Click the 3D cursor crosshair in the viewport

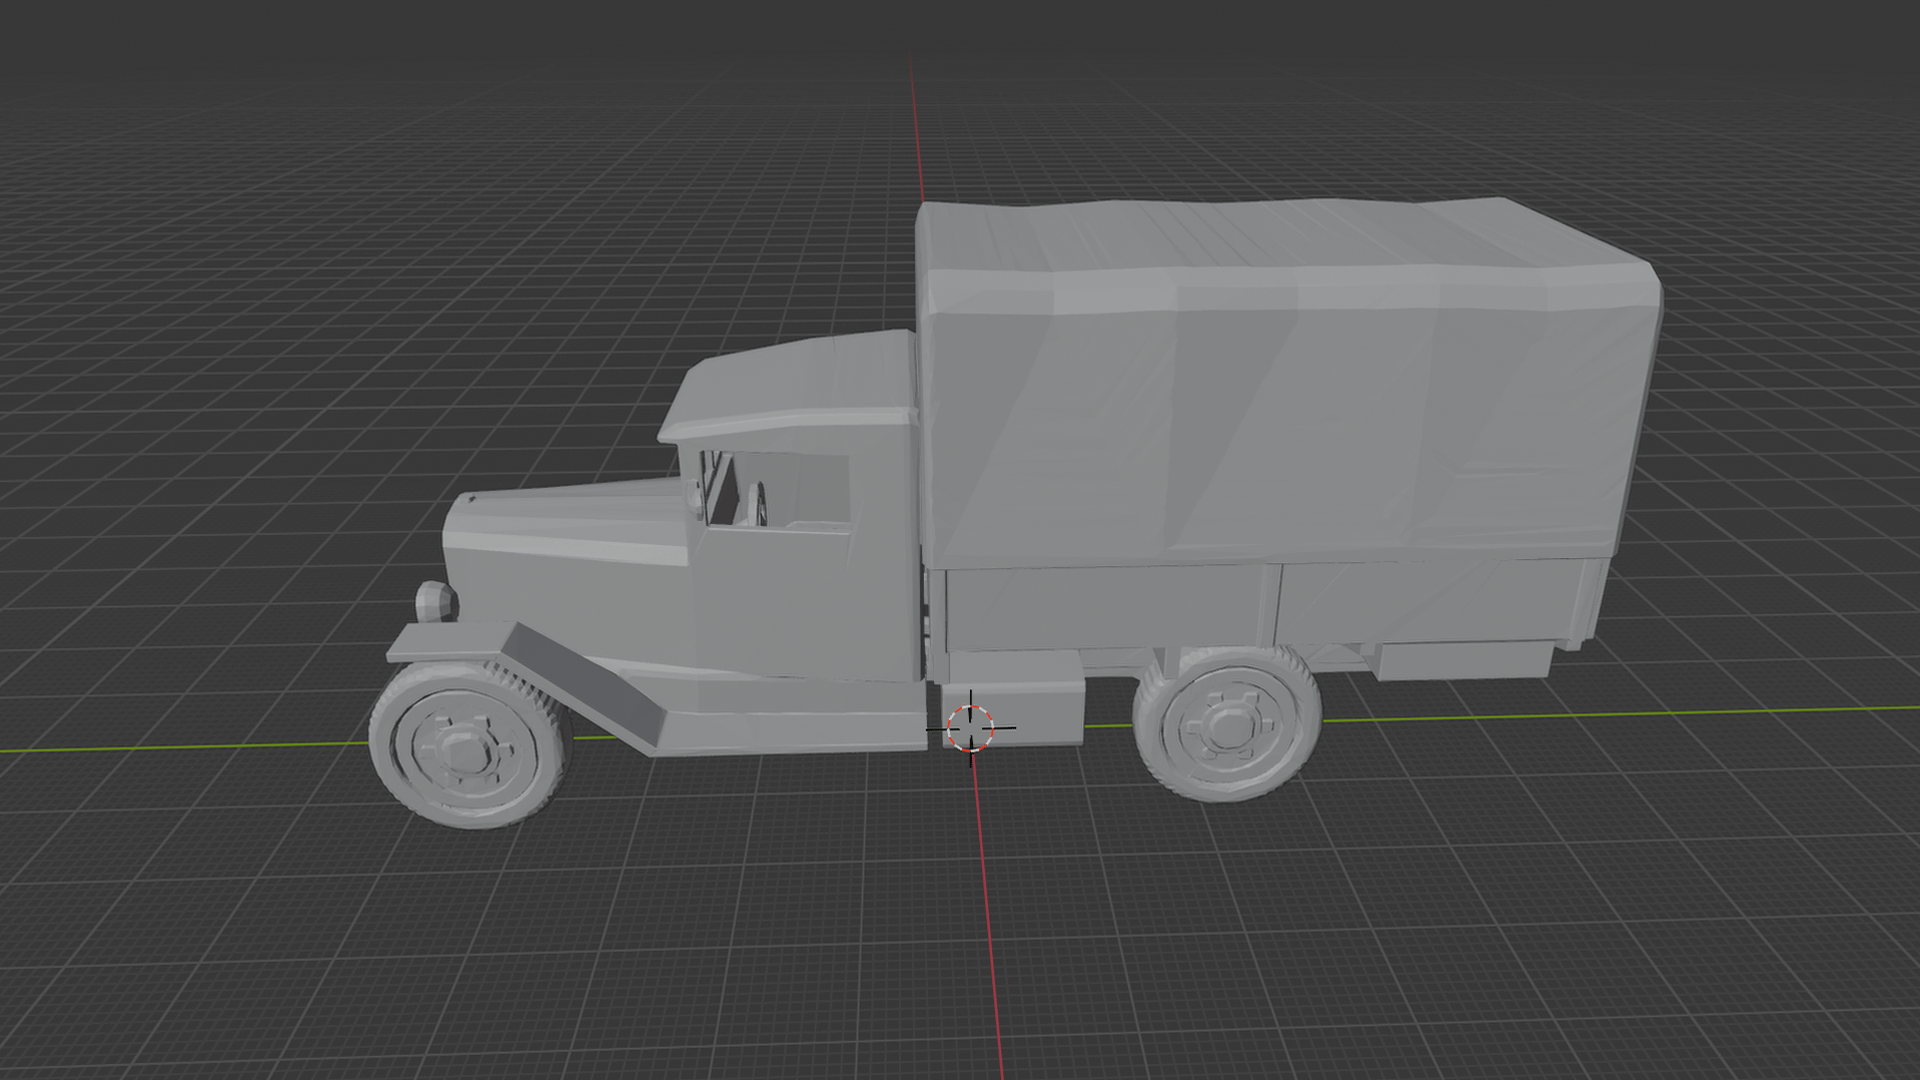tap(970, 727)
